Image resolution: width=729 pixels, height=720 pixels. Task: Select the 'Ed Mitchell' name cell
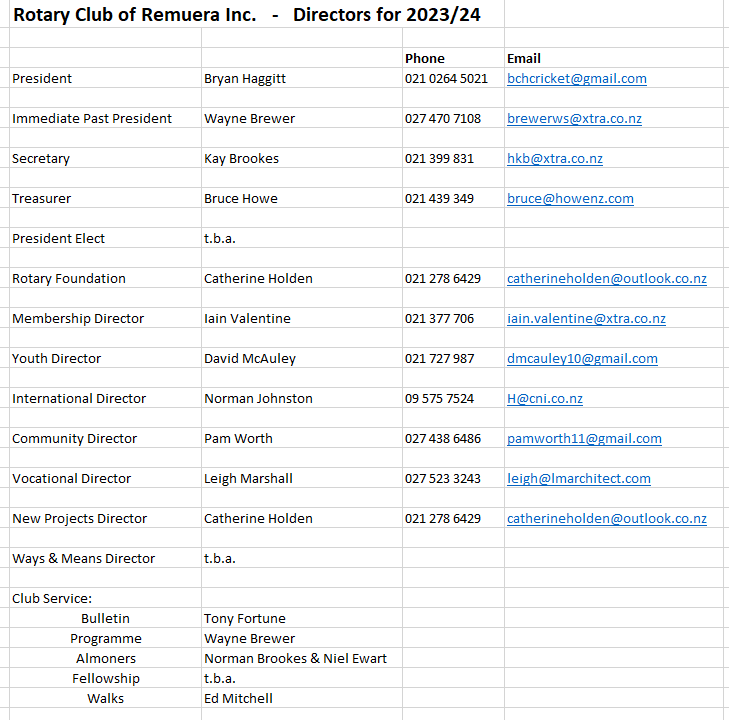click(x=302, y=698)
